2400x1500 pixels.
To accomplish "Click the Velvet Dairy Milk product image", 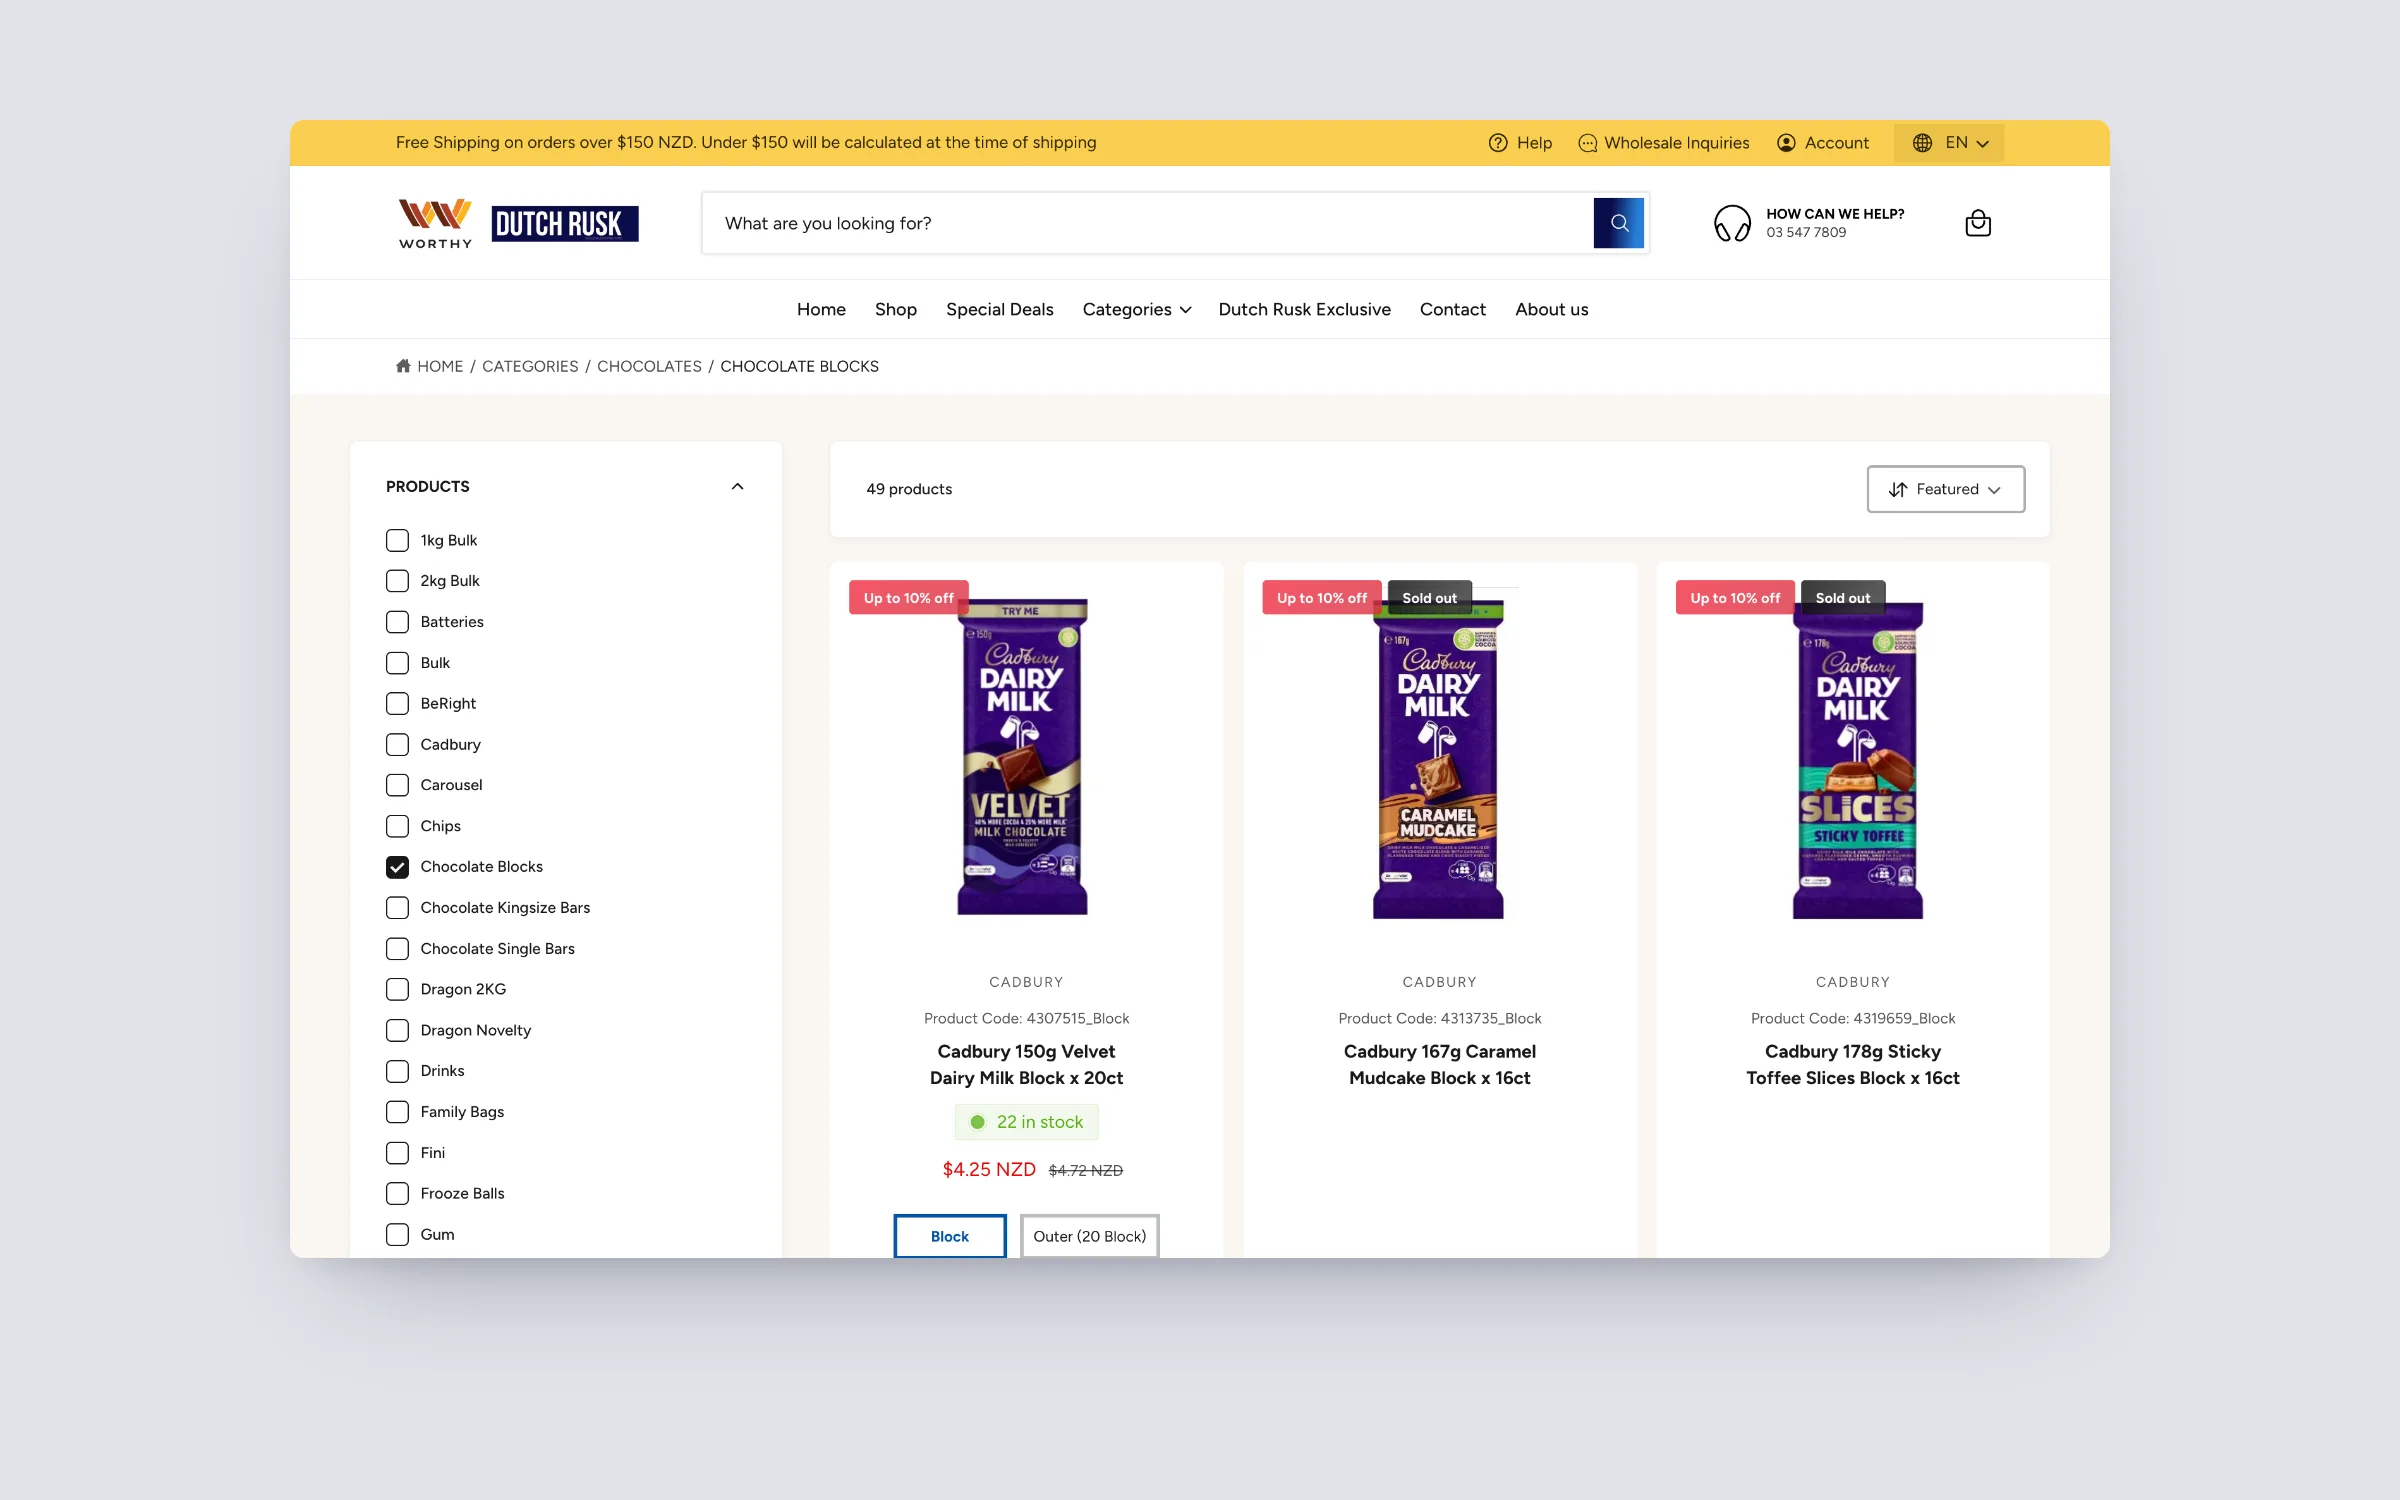I will click(1022, 757).
